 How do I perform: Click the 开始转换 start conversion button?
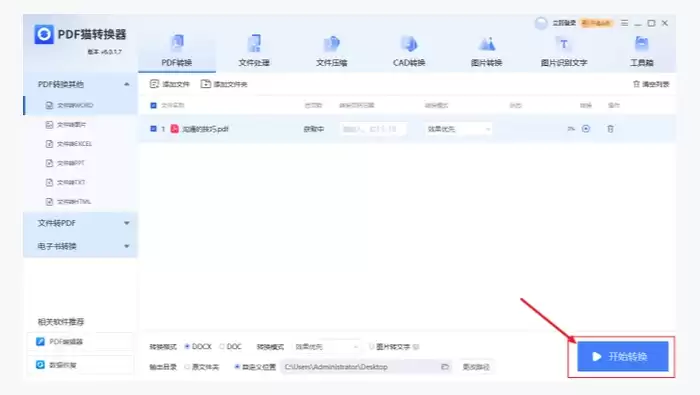tap(623, 356)
